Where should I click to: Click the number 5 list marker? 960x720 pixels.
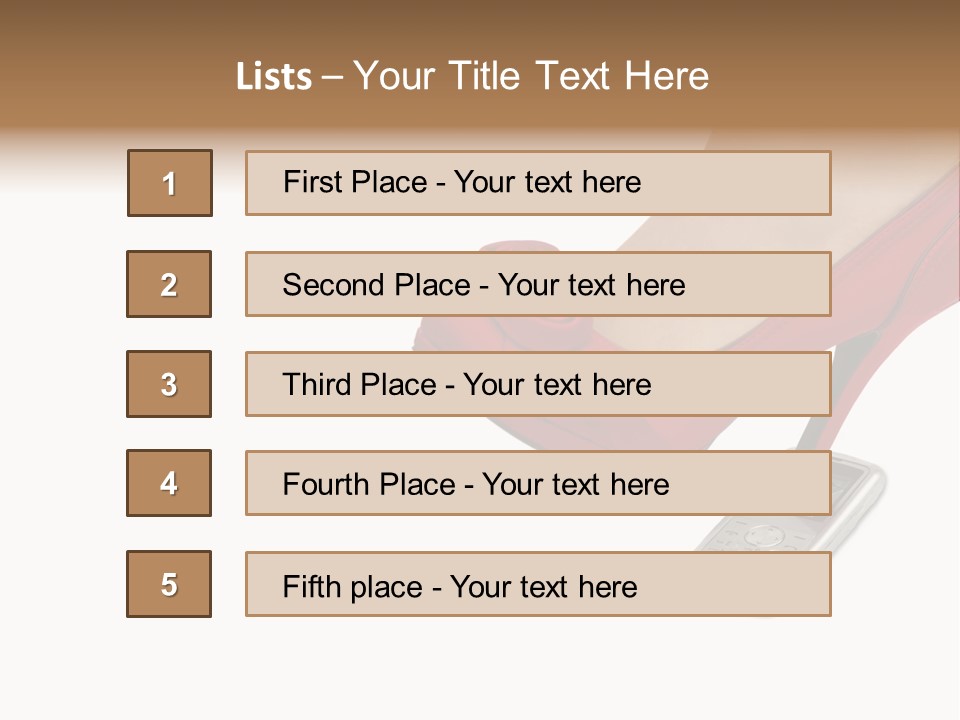(169, 584)
